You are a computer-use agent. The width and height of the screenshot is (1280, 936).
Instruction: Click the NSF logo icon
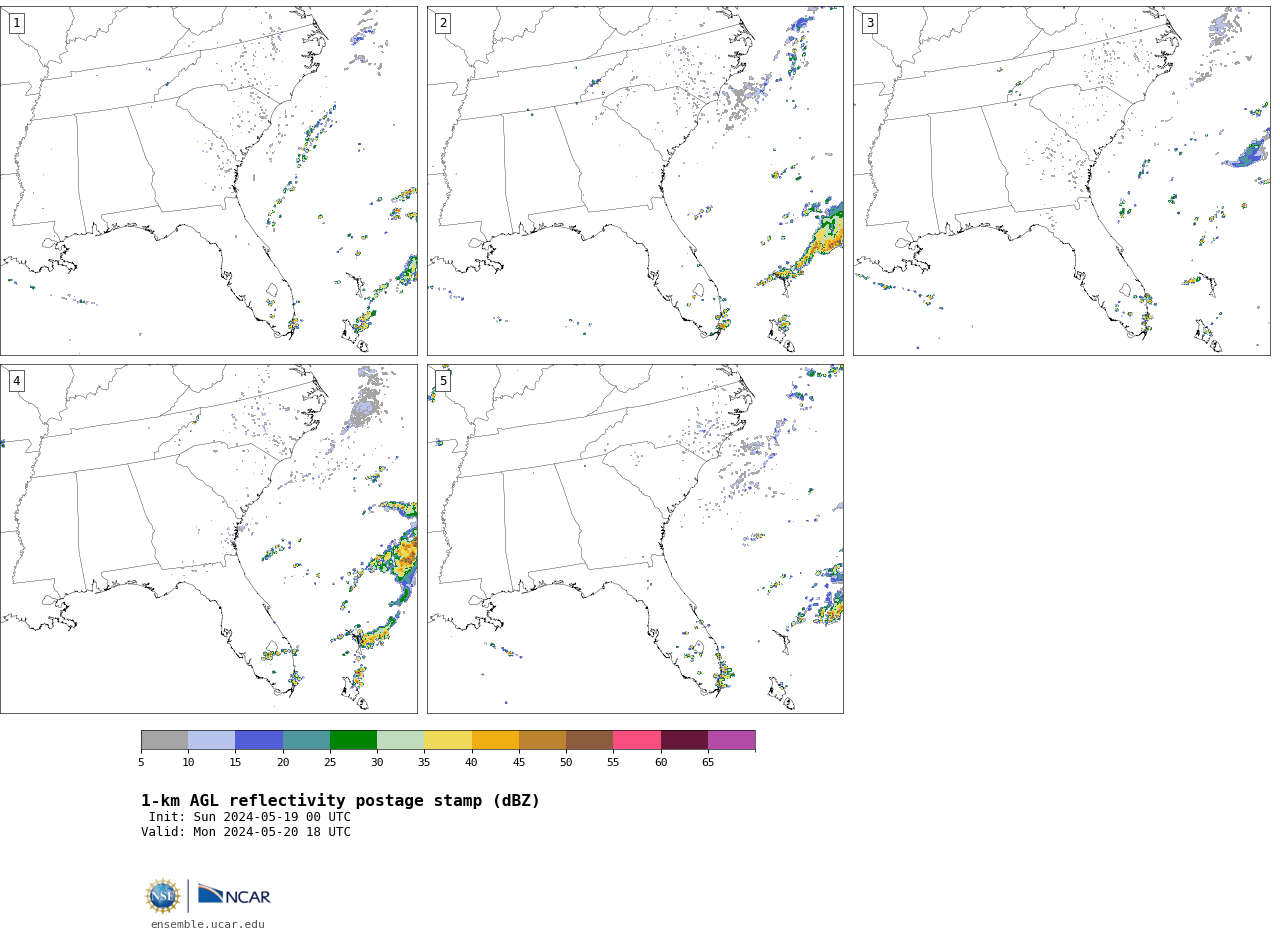coord(163,896)
